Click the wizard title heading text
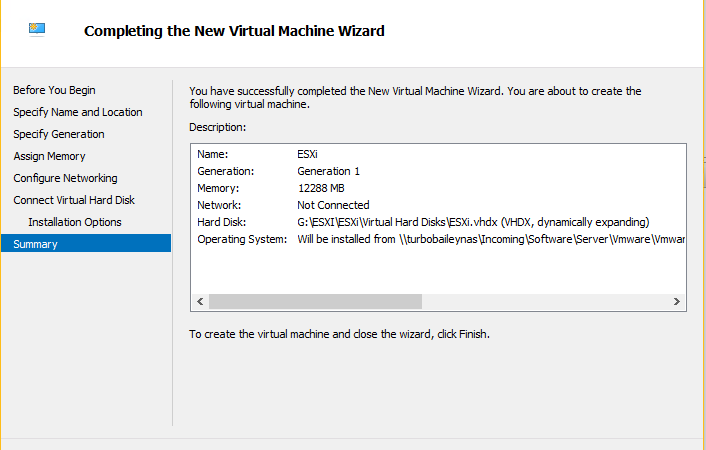Screen dimensions: 706x450 click(234, 31)
